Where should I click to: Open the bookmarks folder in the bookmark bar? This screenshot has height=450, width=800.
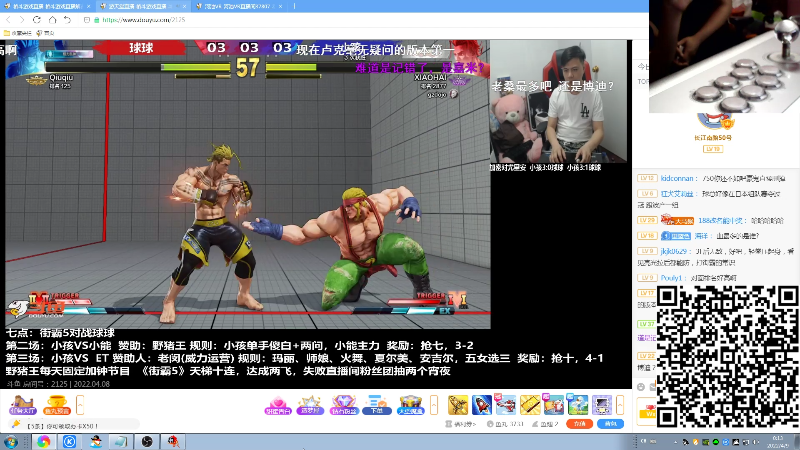coord(17,33)
